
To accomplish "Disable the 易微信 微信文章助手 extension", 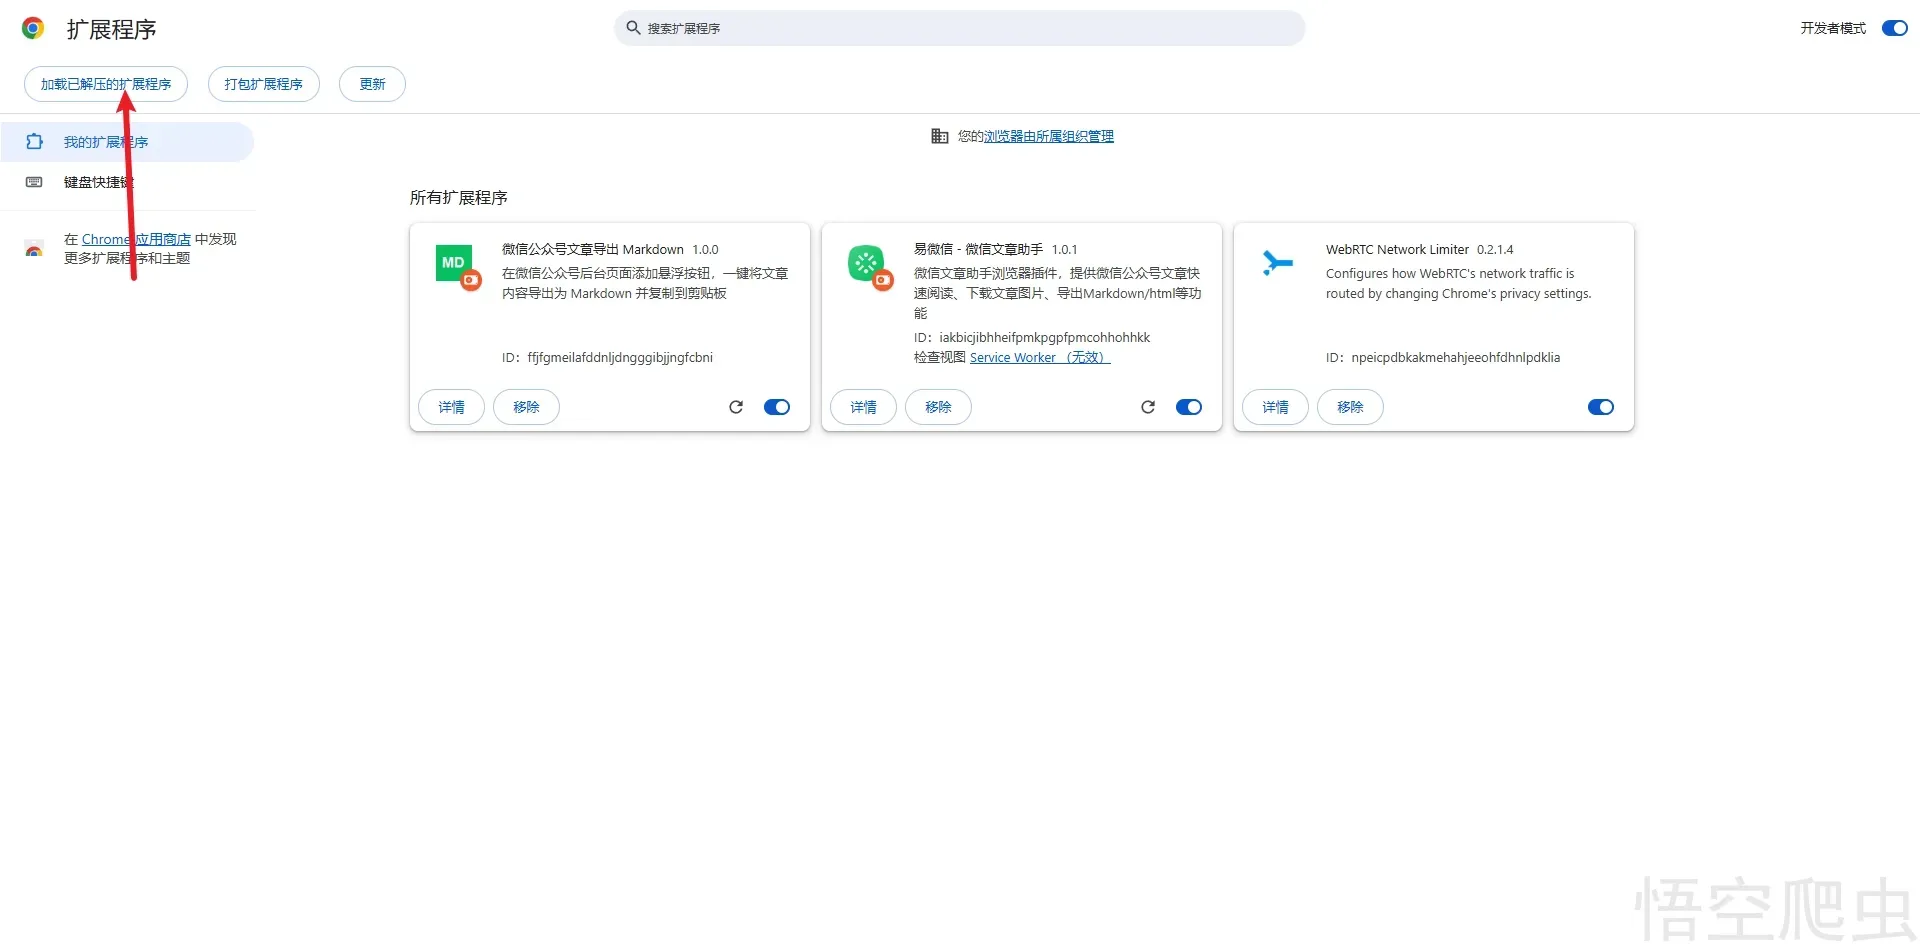I will click(1189, 407).
